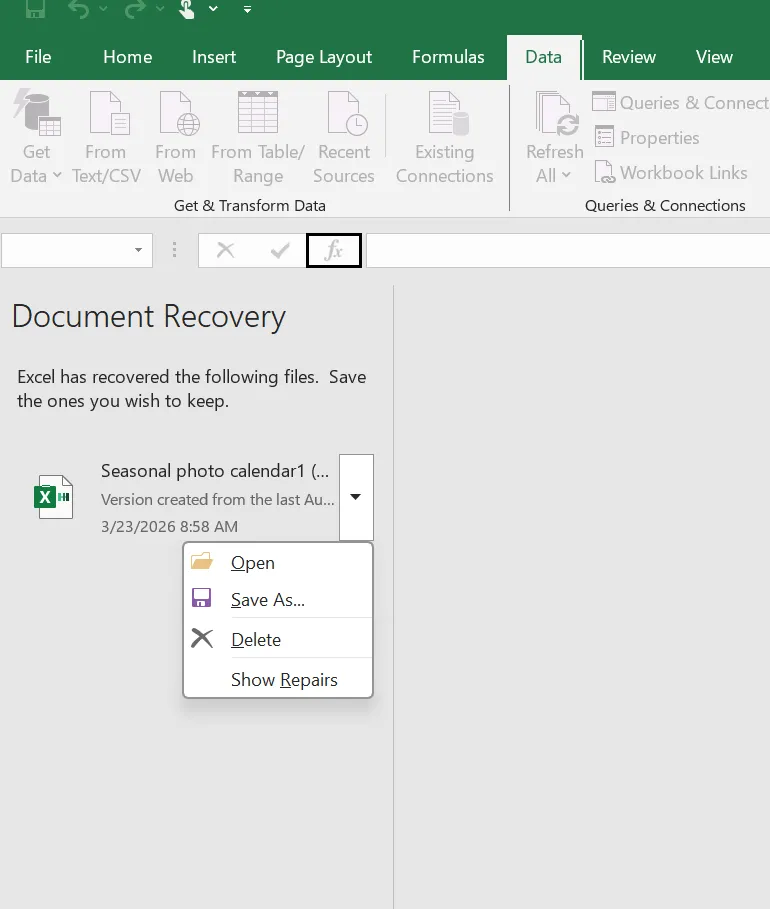Viewport: 770px width, 909px height.
Task: Click the formula bar three-dot handle
Action: pyautogui.click(x=175, y=250)
